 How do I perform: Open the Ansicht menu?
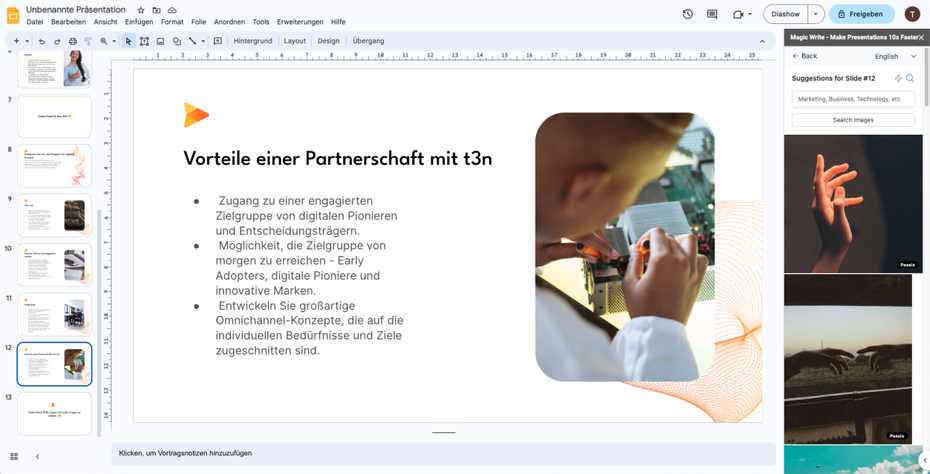point(106,22)
